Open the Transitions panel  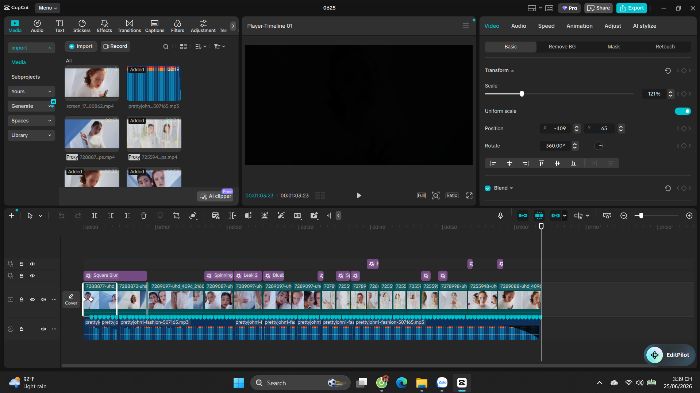(x=129, y=26)
